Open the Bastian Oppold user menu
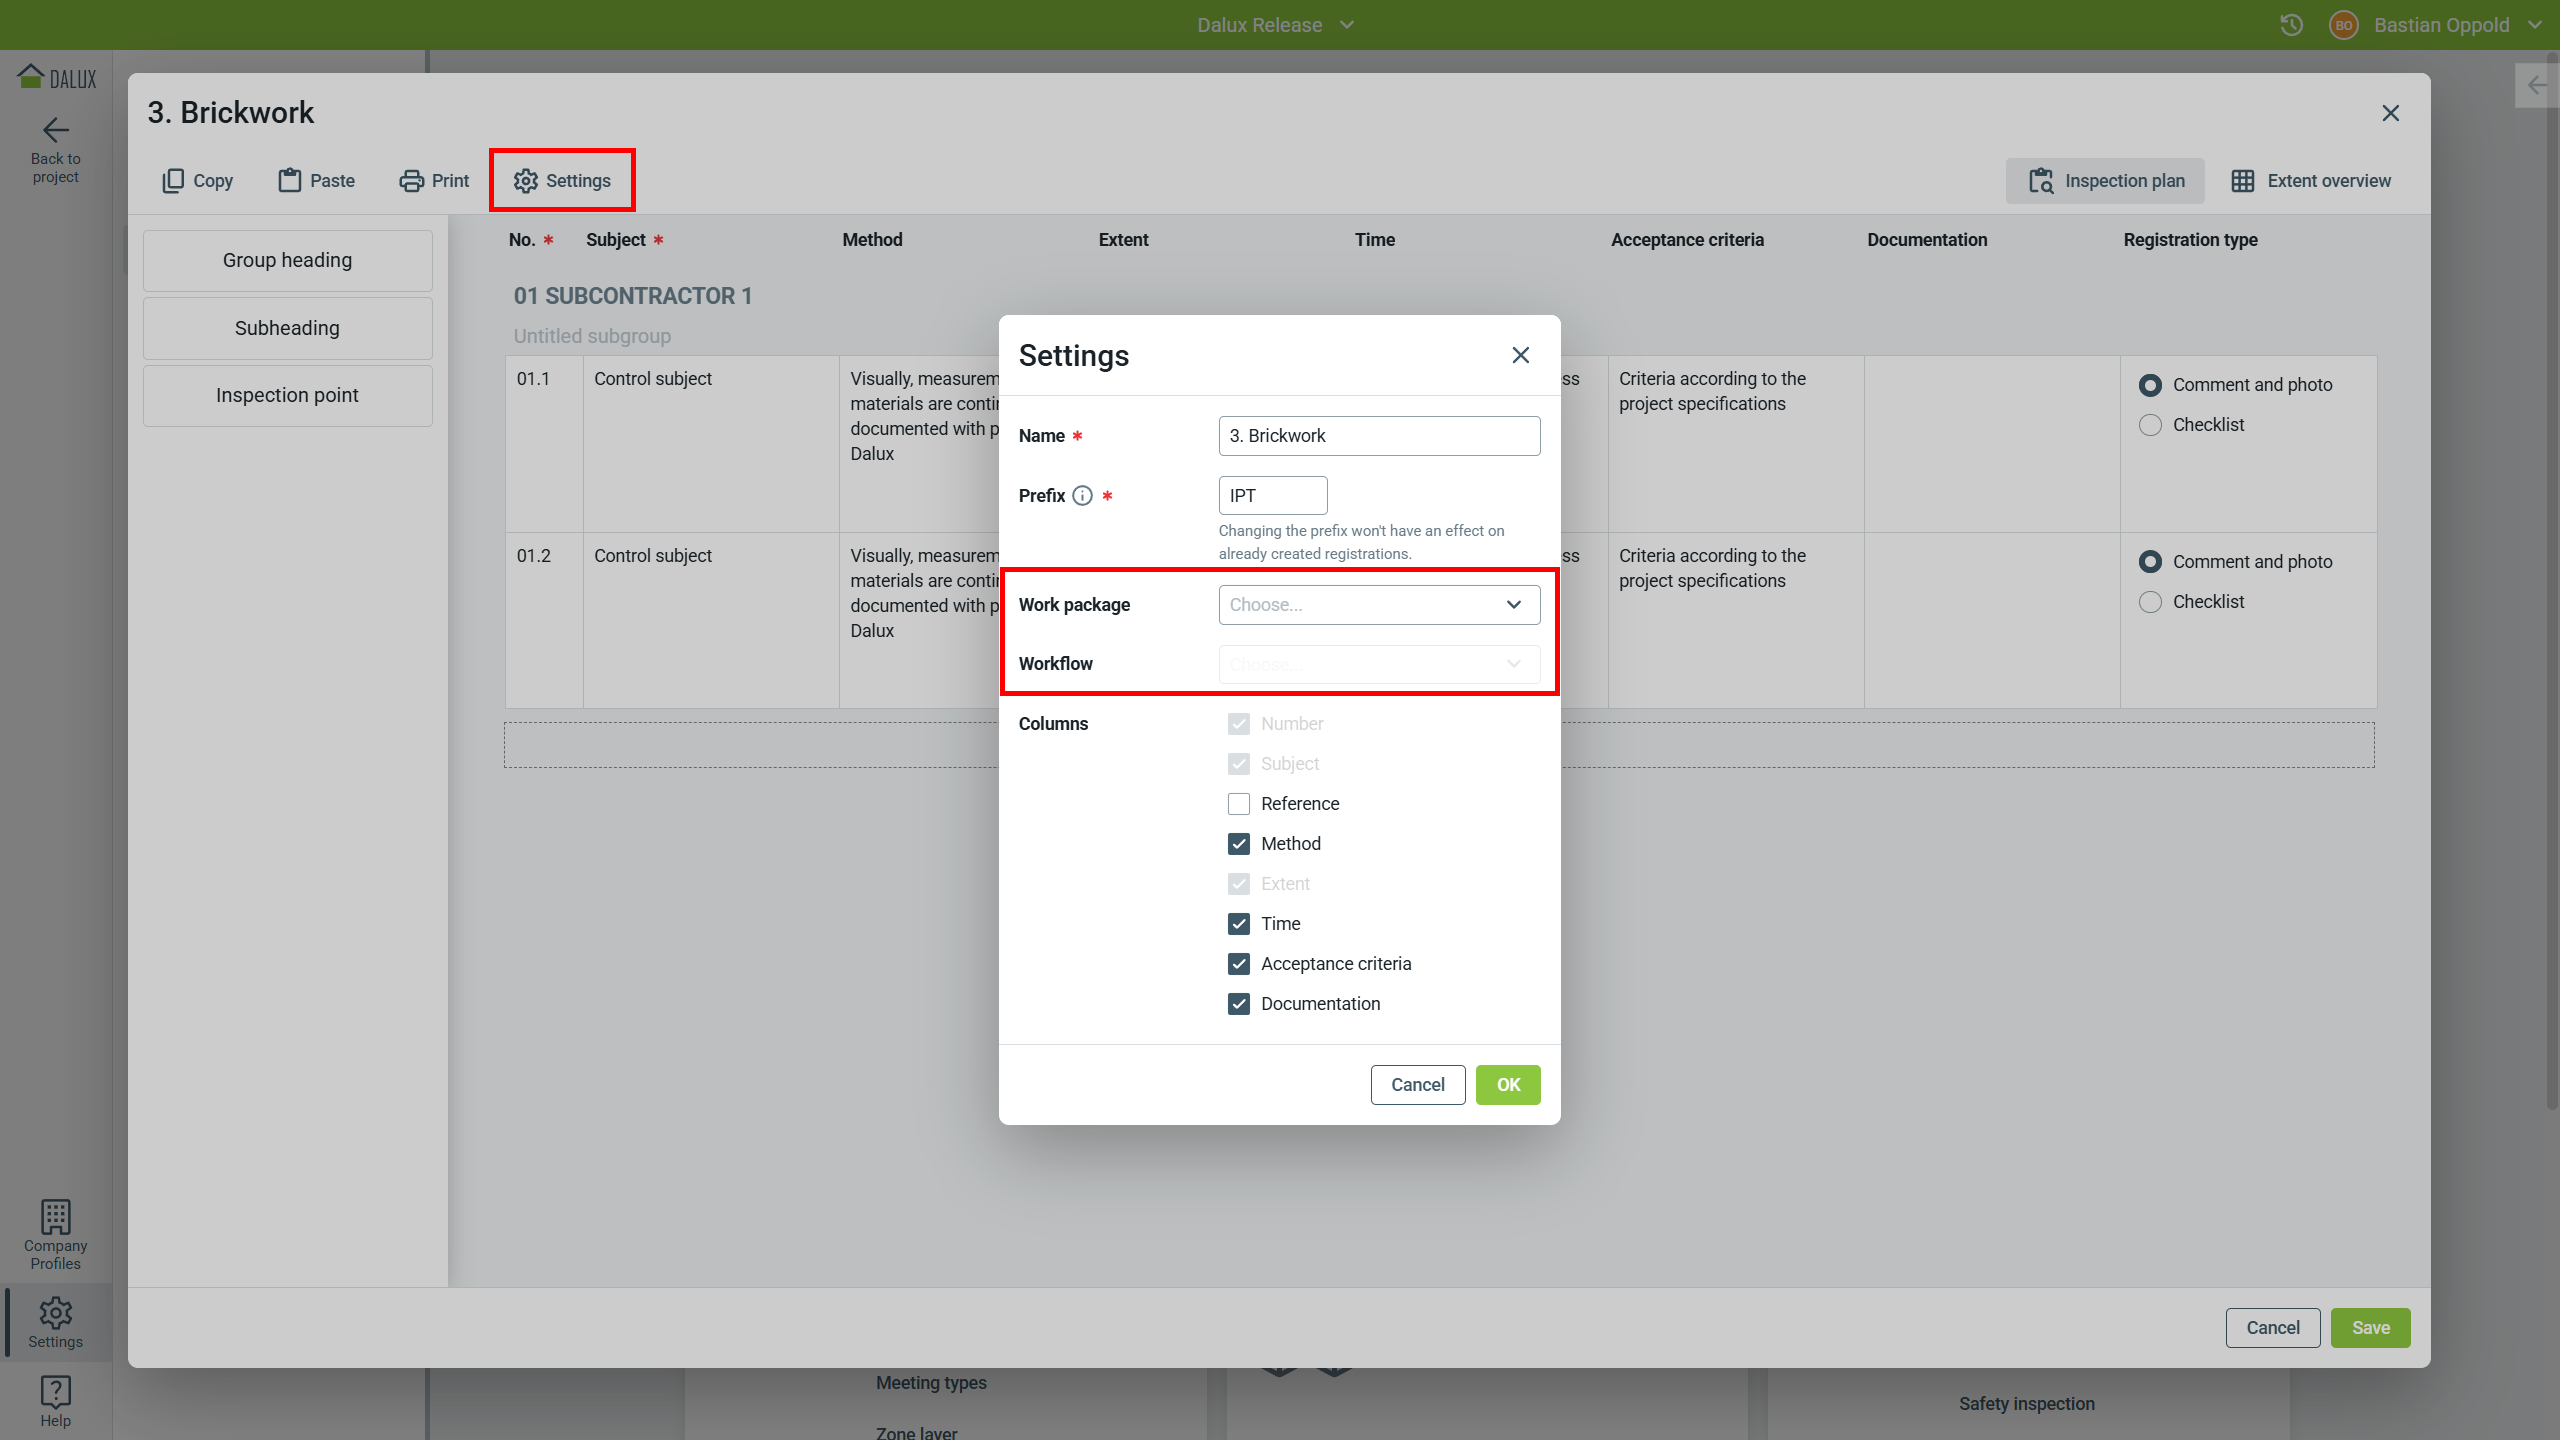2560x1440 pixels. coord(2440,25)
